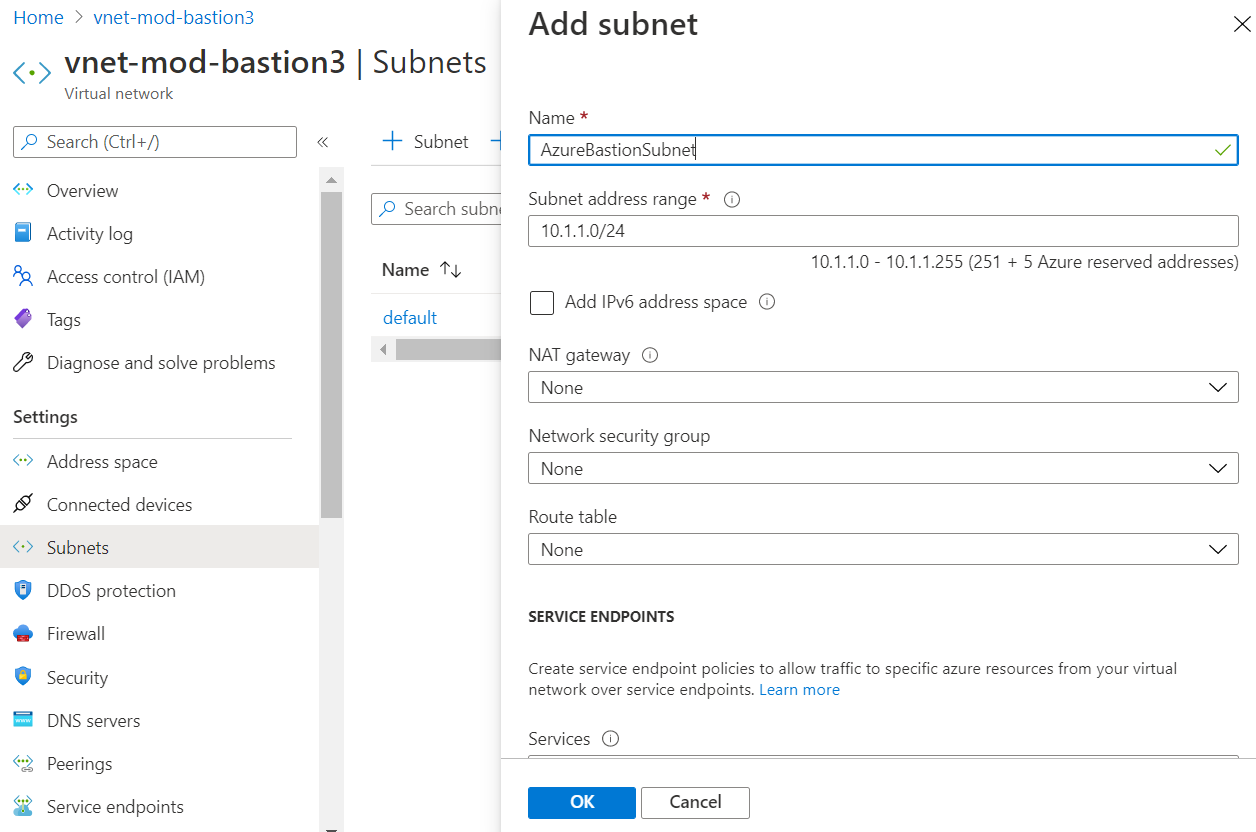Click the DNS servers icon

click(23, 720)
